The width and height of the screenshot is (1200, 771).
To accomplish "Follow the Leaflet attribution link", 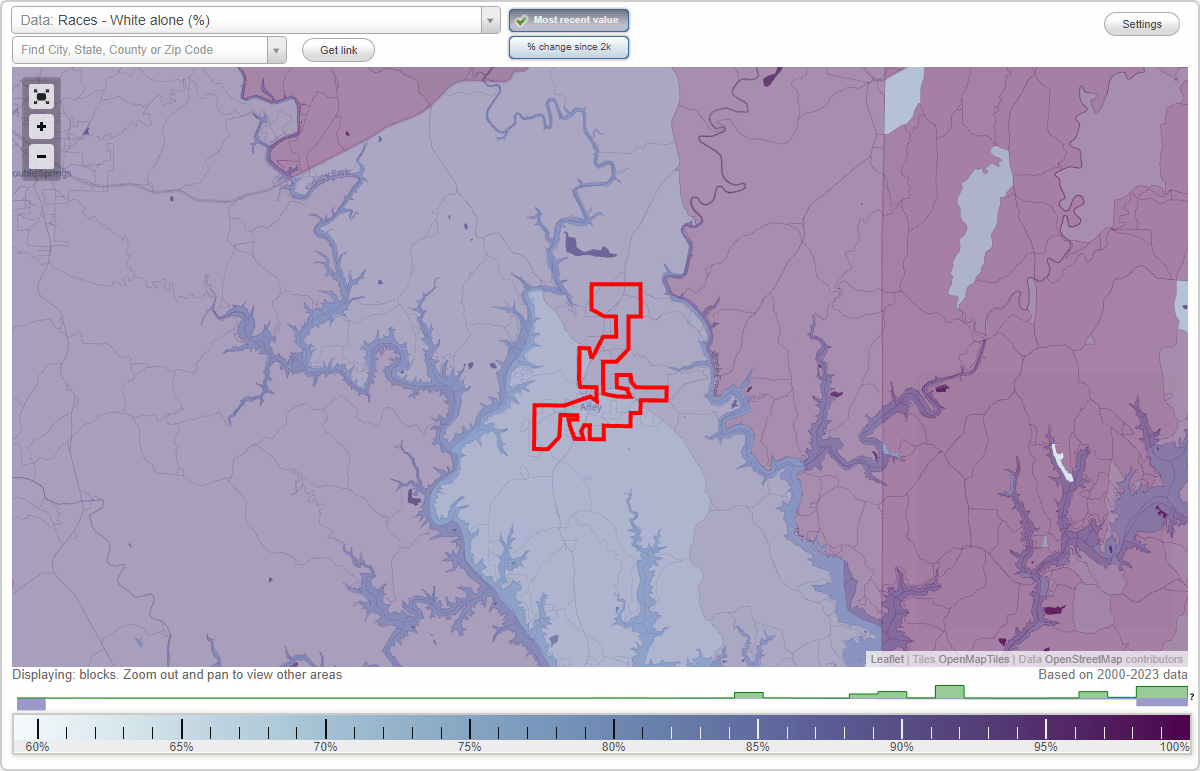I will point(886,659).
